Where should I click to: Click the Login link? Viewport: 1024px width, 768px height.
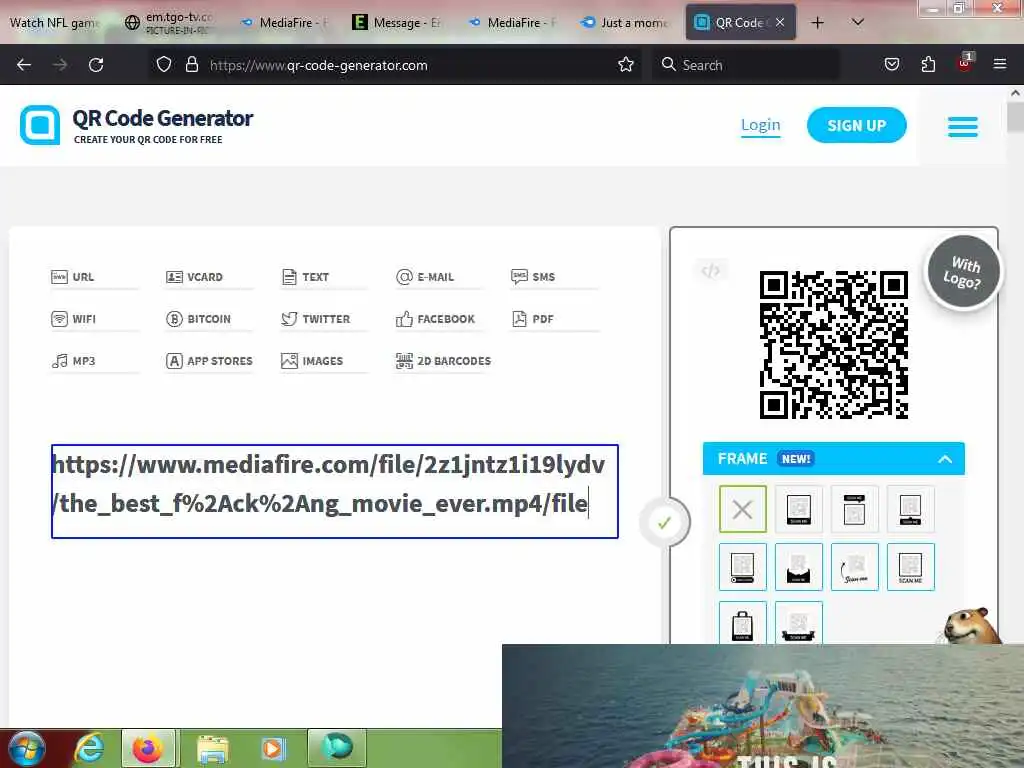click(760, 125)
